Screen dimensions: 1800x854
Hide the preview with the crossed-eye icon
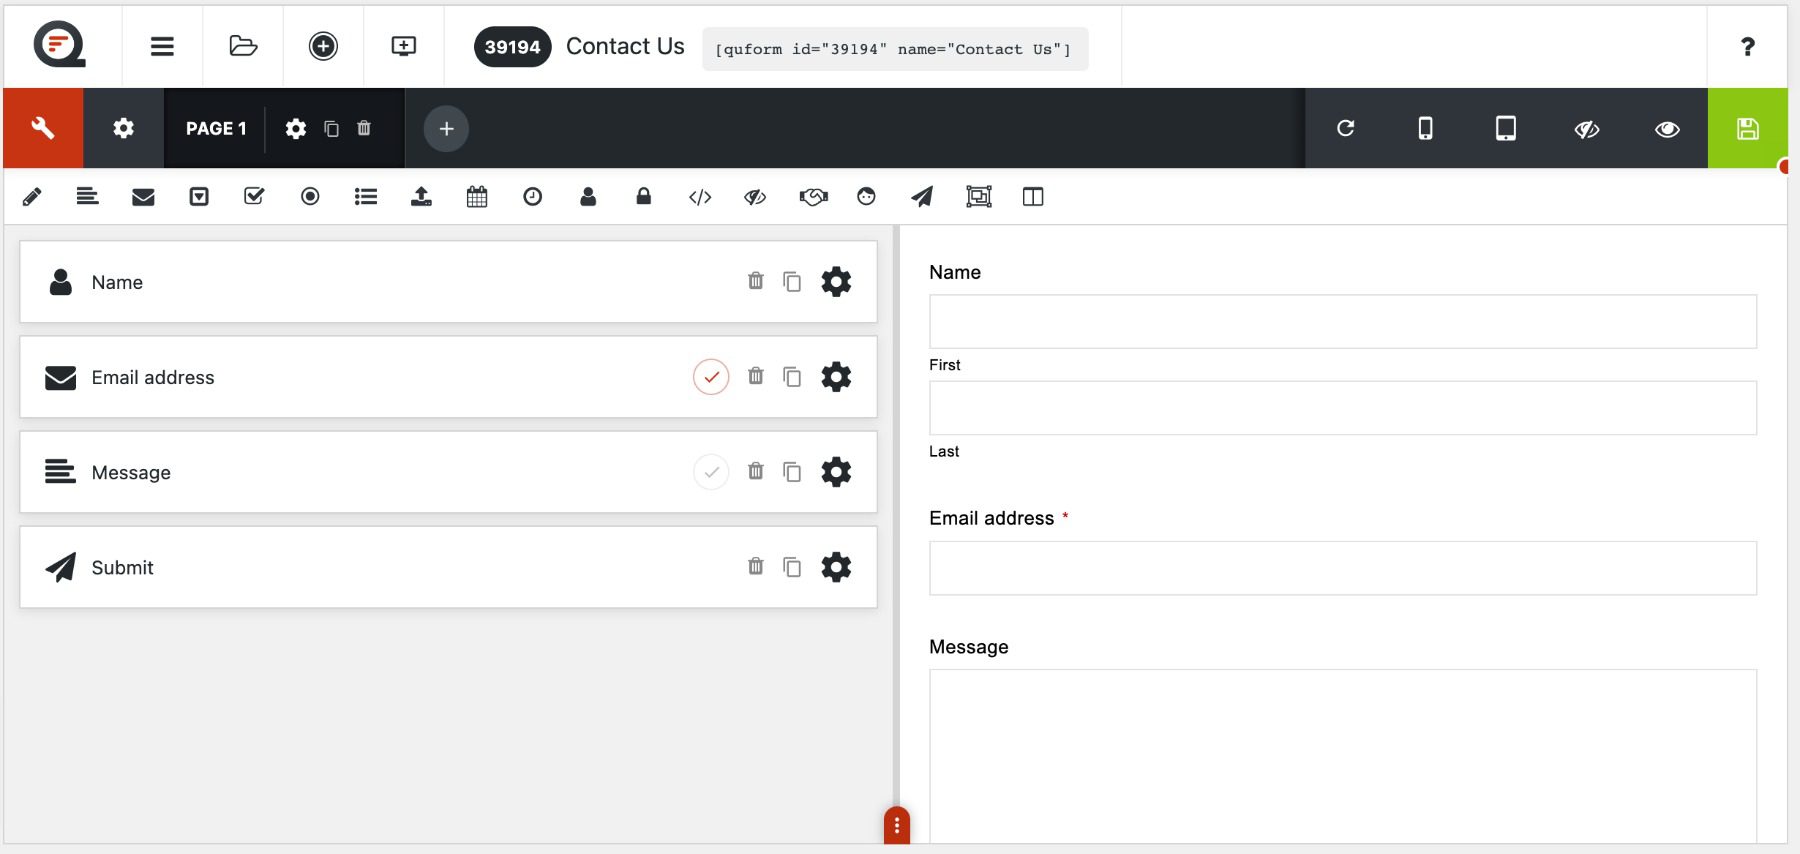point(1587,129)
